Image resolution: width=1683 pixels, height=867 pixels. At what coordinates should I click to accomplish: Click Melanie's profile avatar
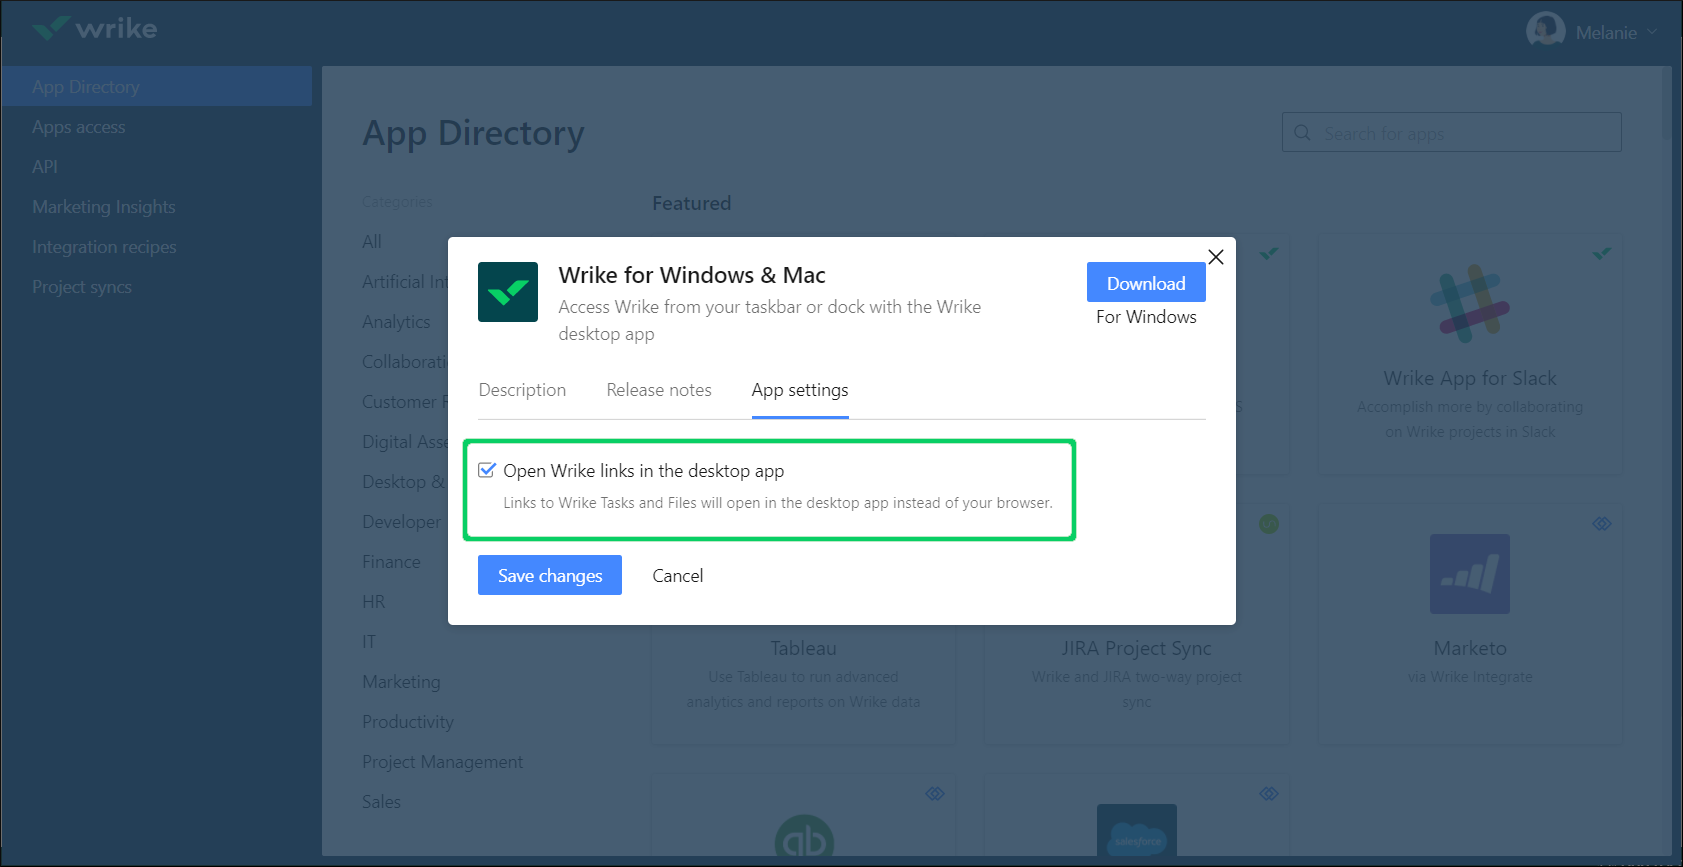coord(1545,30)
